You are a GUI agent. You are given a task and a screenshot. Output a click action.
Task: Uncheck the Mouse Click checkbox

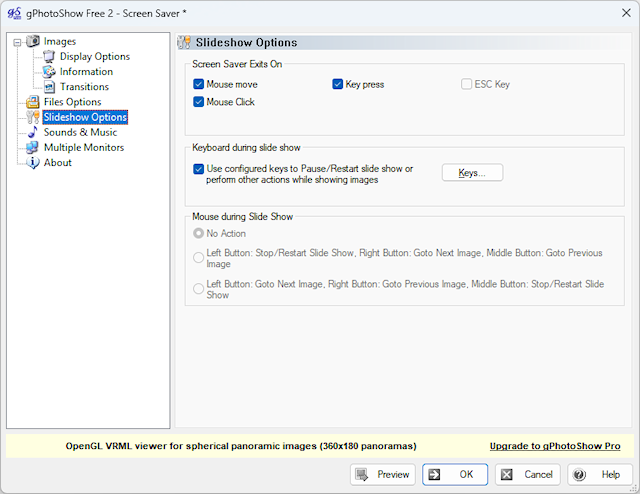[198, 102]
